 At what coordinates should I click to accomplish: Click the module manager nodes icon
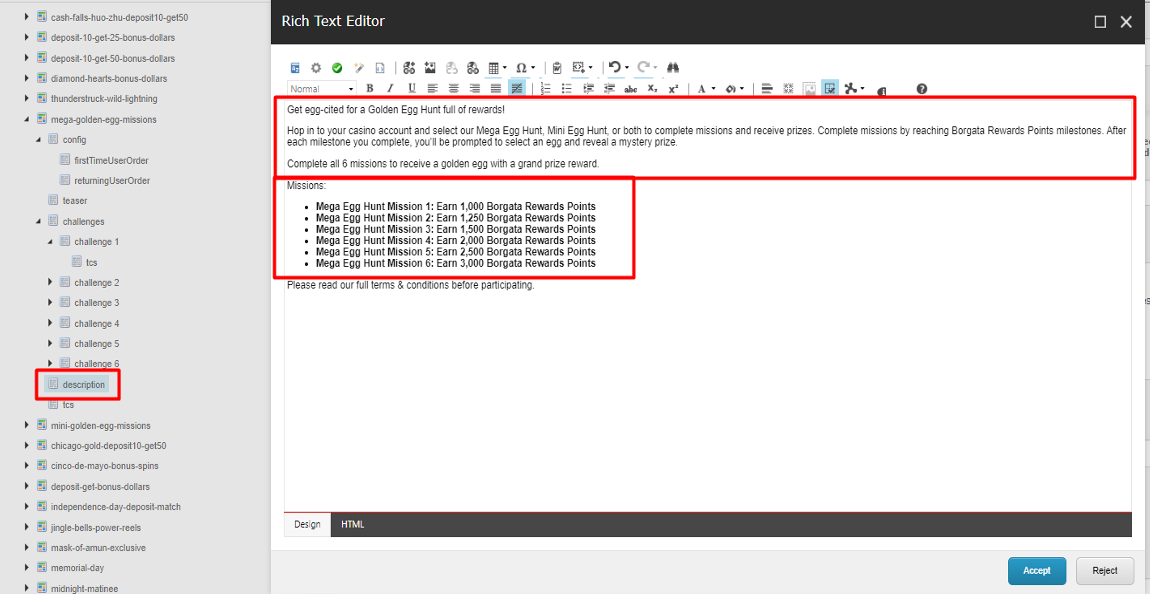851,89
